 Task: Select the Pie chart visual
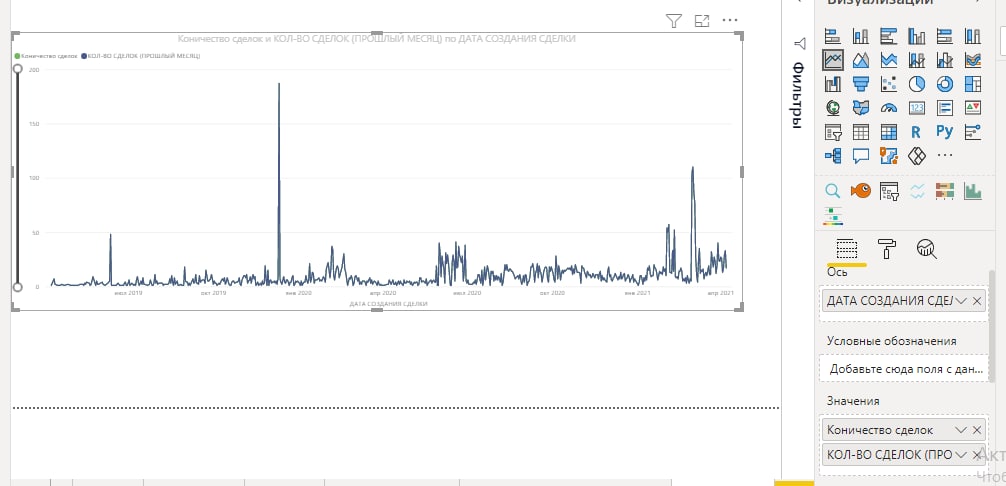click(917, 83)
